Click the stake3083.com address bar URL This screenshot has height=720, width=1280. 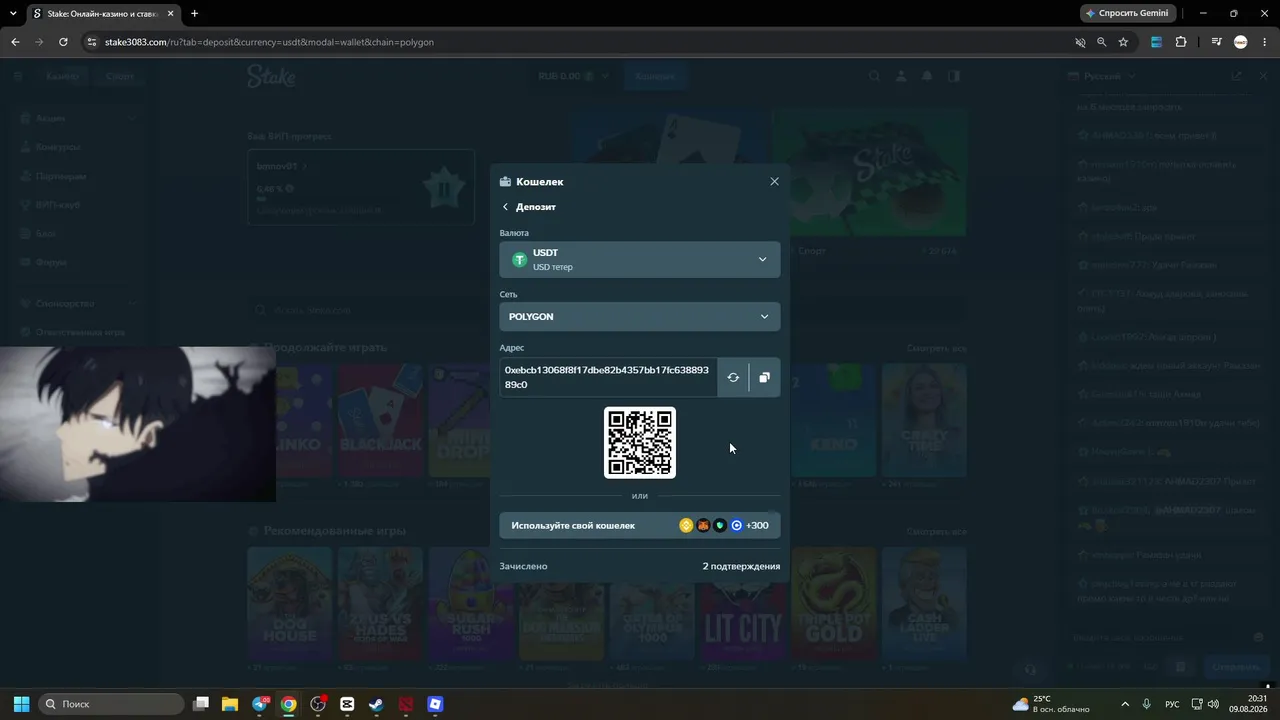tap(269, 42)
